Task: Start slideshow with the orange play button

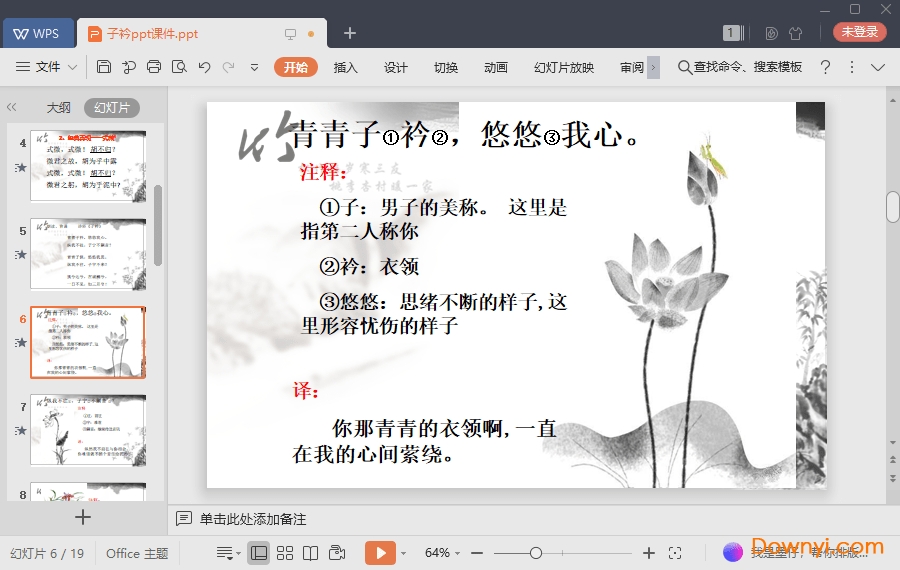Action: pos(380,553)
